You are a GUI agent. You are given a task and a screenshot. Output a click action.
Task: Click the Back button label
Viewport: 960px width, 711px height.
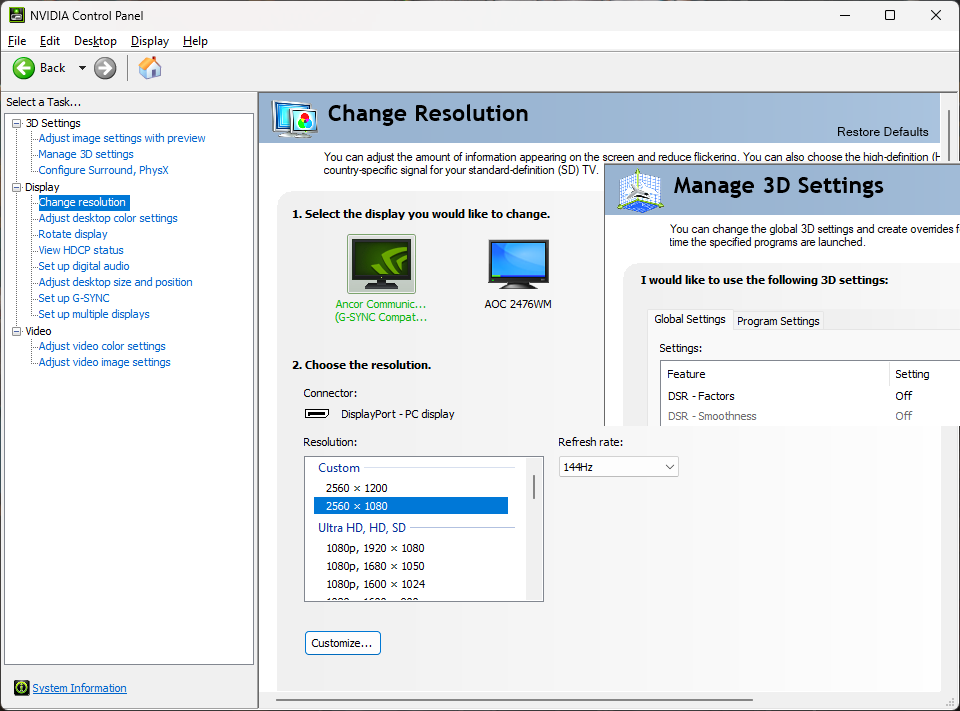click(x=53, y=68)
